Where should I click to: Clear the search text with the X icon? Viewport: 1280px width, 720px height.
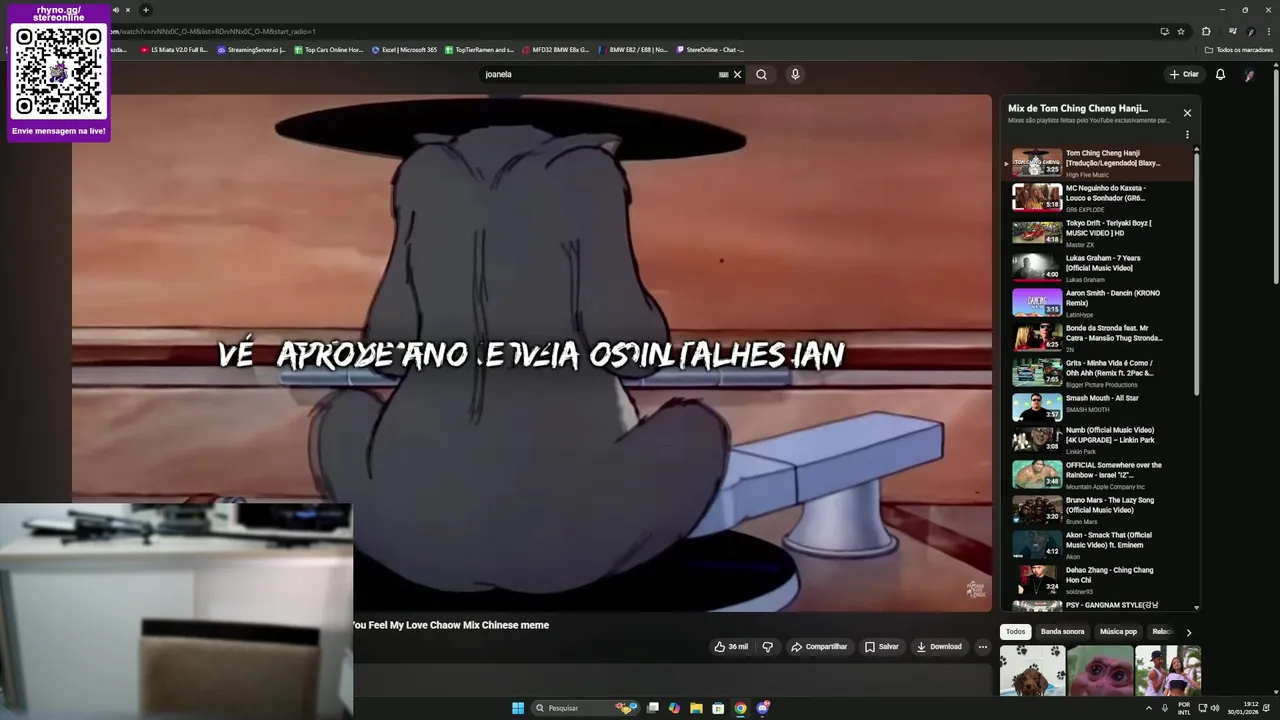(738, 74)
